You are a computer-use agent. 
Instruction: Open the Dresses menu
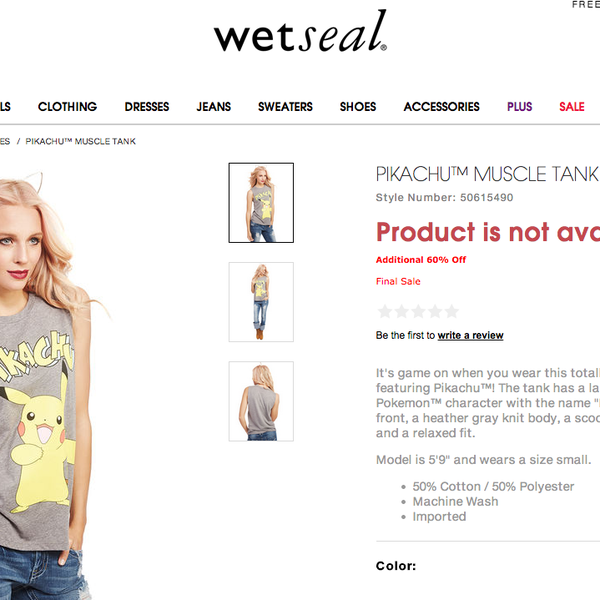(147, 106)
